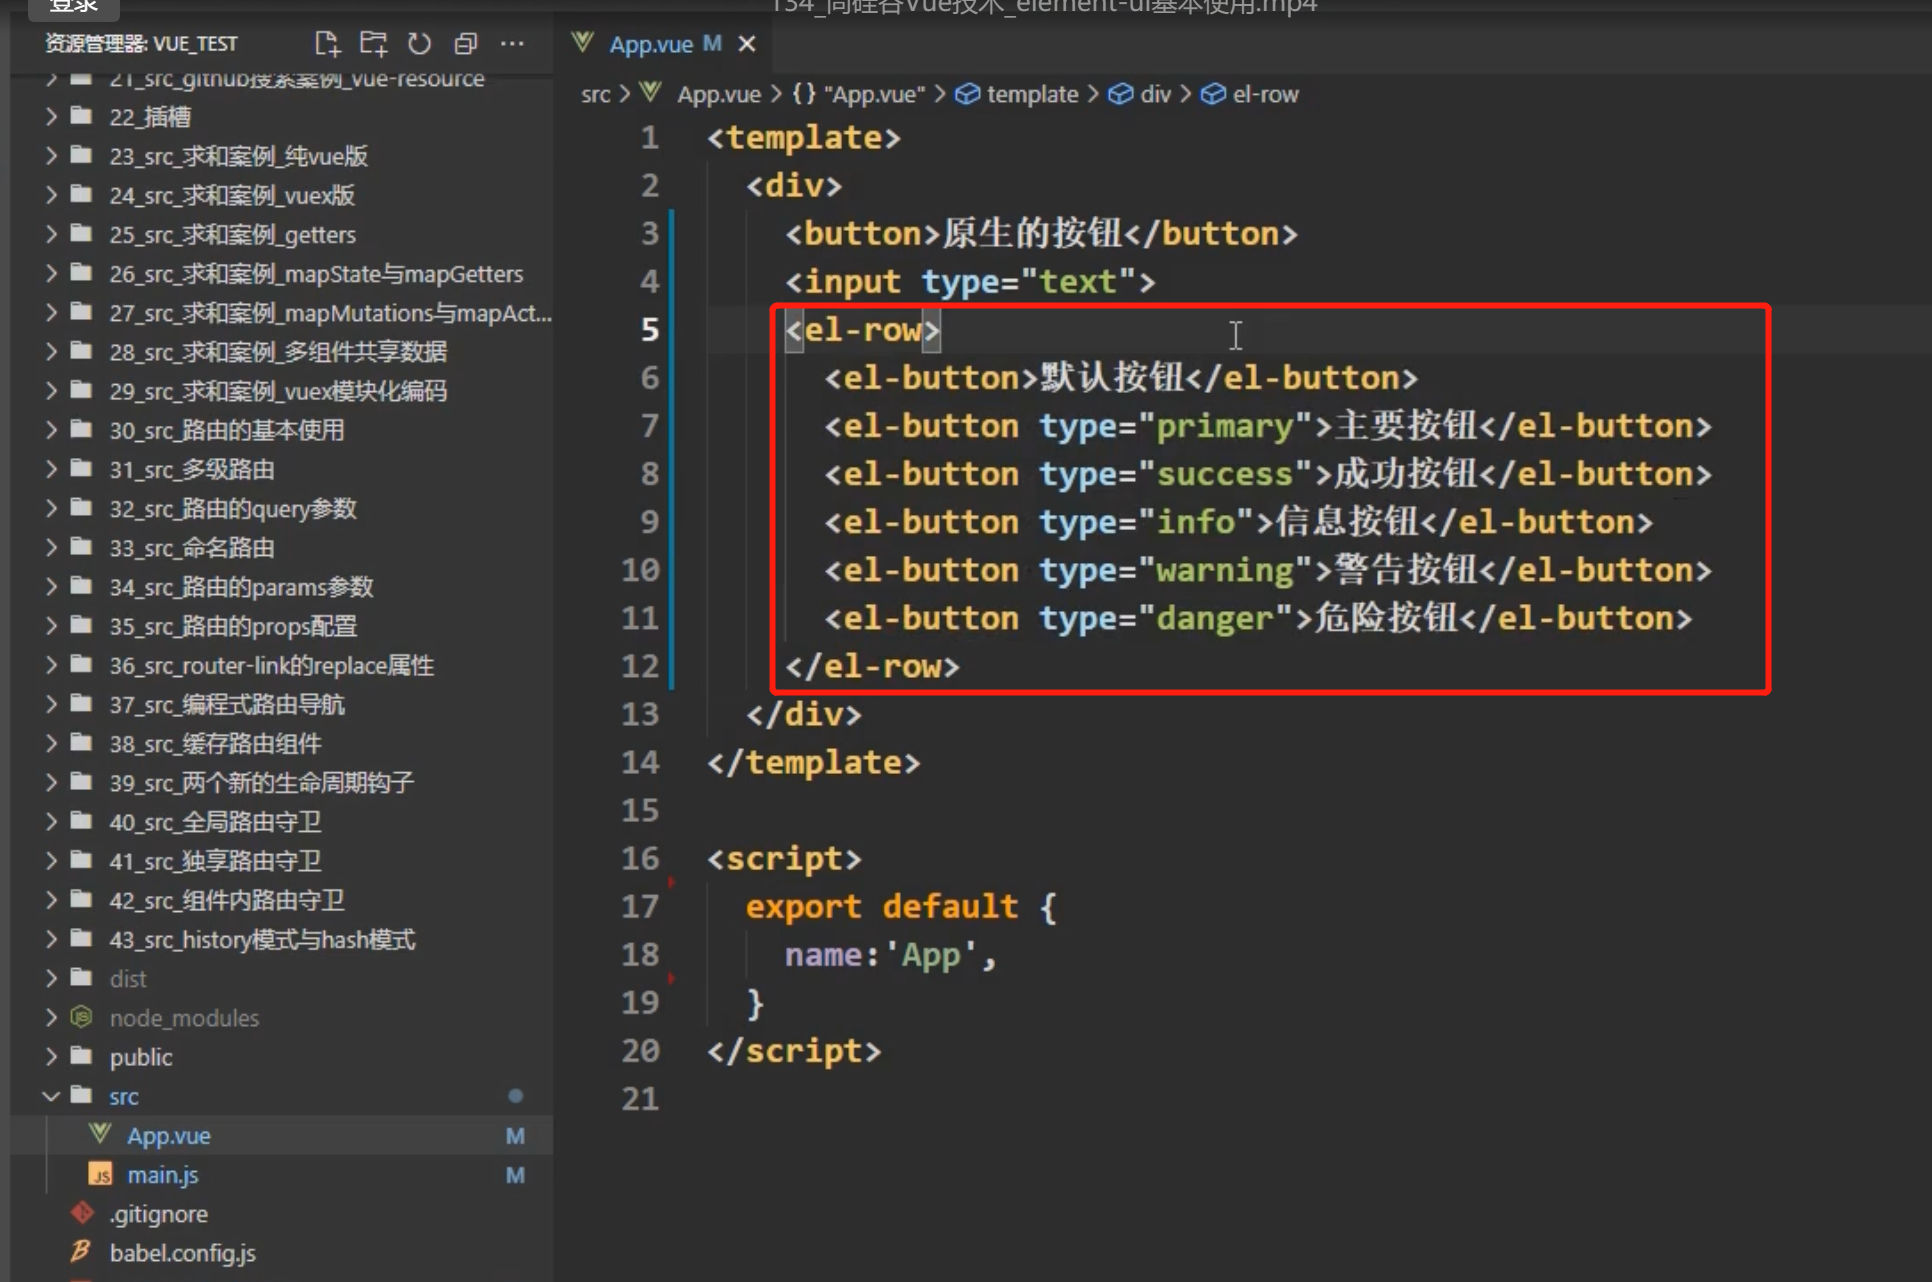Select folder 32_src_路由的query参数

click(x=281, y=508)
